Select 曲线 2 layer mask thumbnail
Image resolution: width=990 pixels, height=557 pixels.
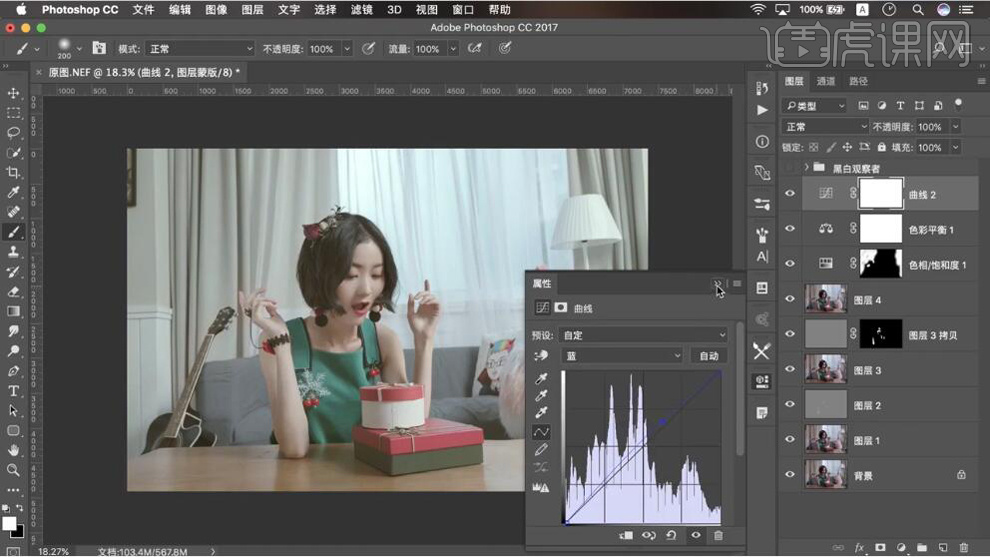tap(881, 194)
